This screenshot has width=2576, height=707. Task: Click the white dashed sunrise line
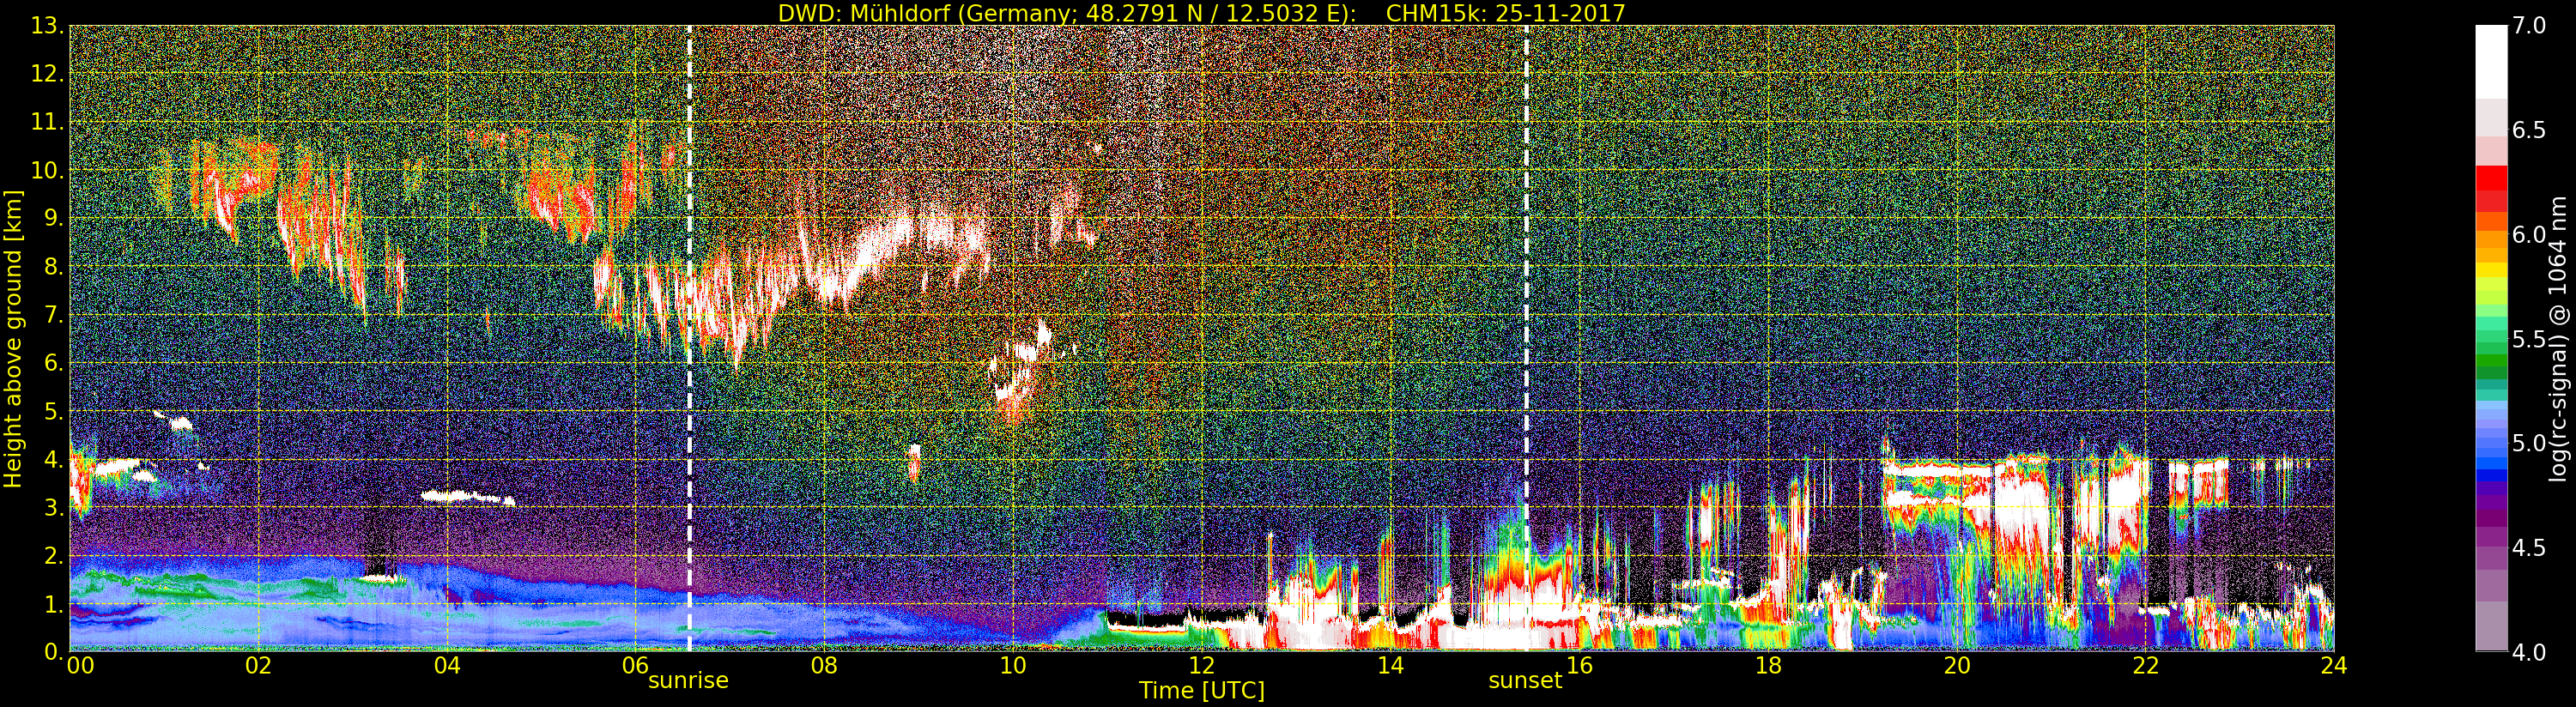[689, 338]
